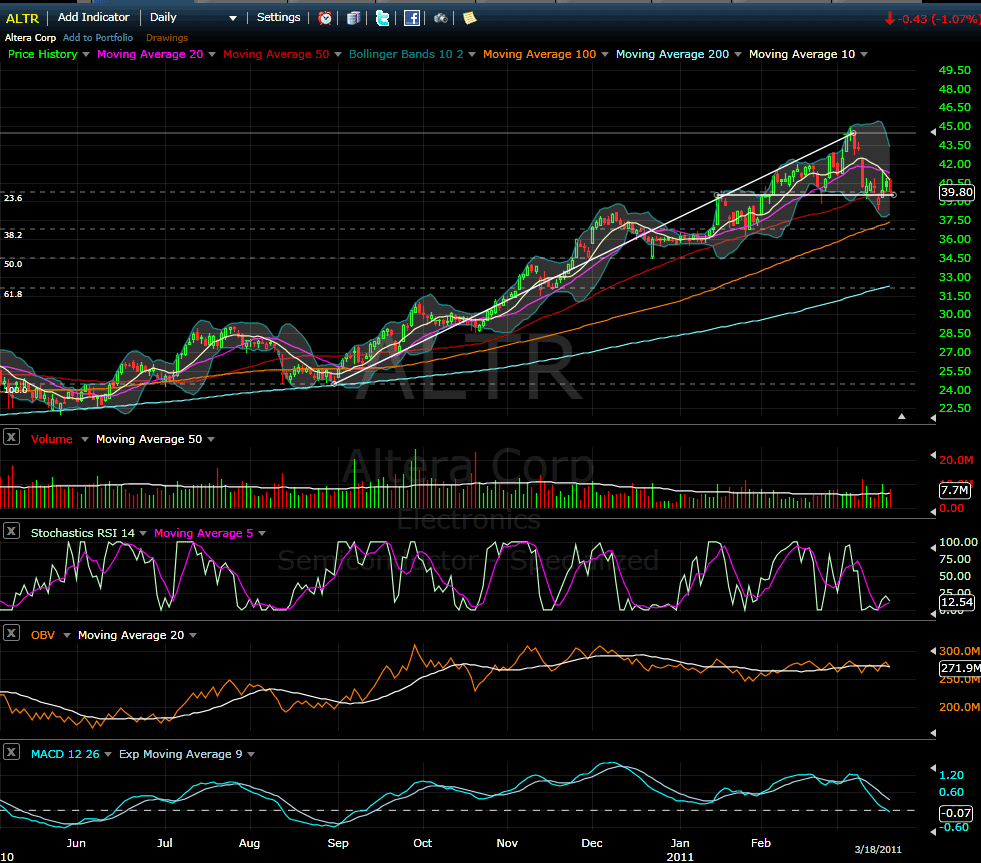The height and width of the screenshot is (863, 981).
Task: Select the red Volume label
Action: click(52, 439)
